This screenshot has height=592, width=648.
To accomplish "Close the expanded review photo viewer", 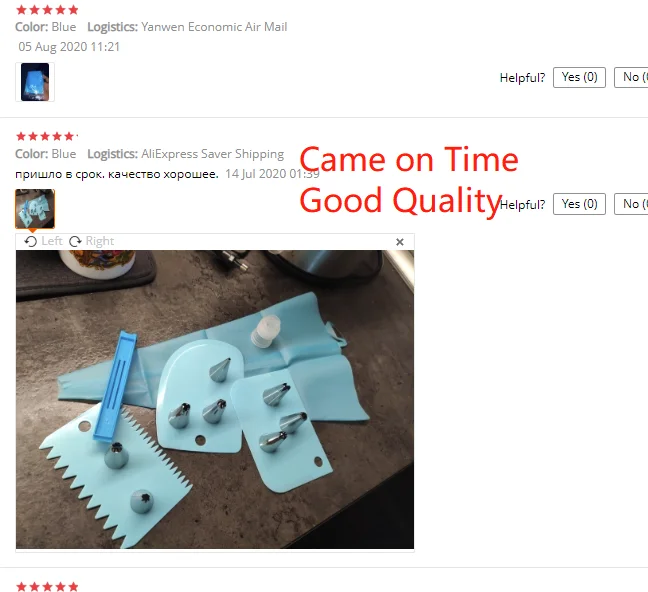I will click(x=400, y=242).
